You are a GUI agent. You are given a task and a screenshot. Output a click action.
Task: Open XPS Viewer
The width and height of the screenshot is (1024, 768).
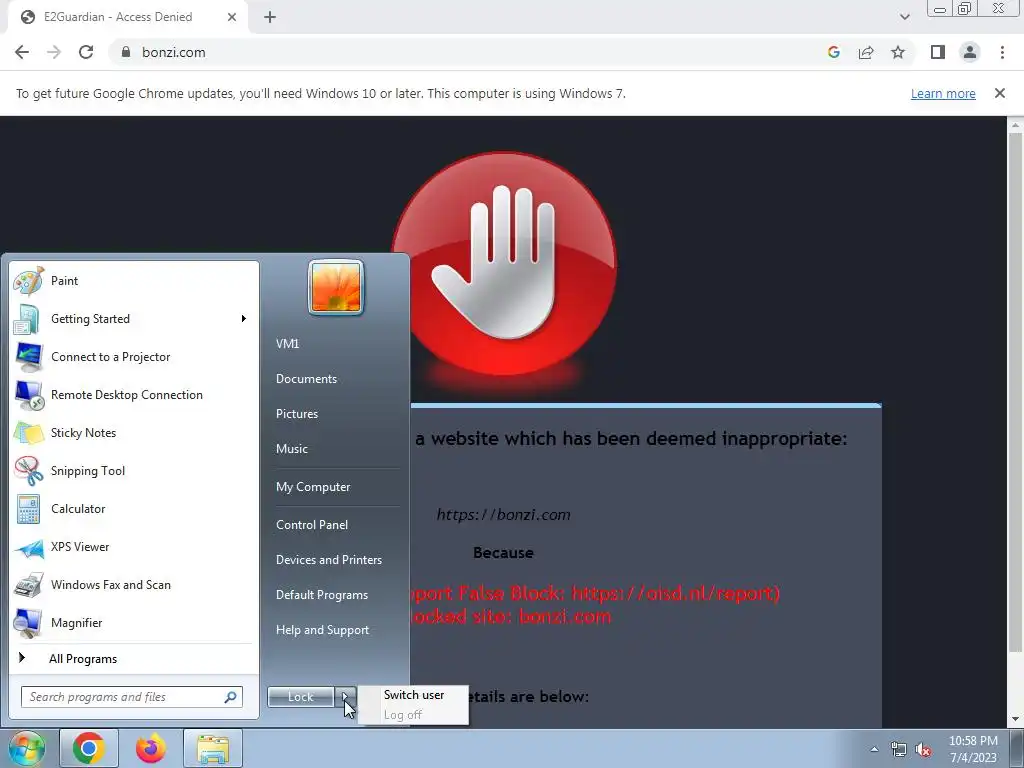pos(135,547)
